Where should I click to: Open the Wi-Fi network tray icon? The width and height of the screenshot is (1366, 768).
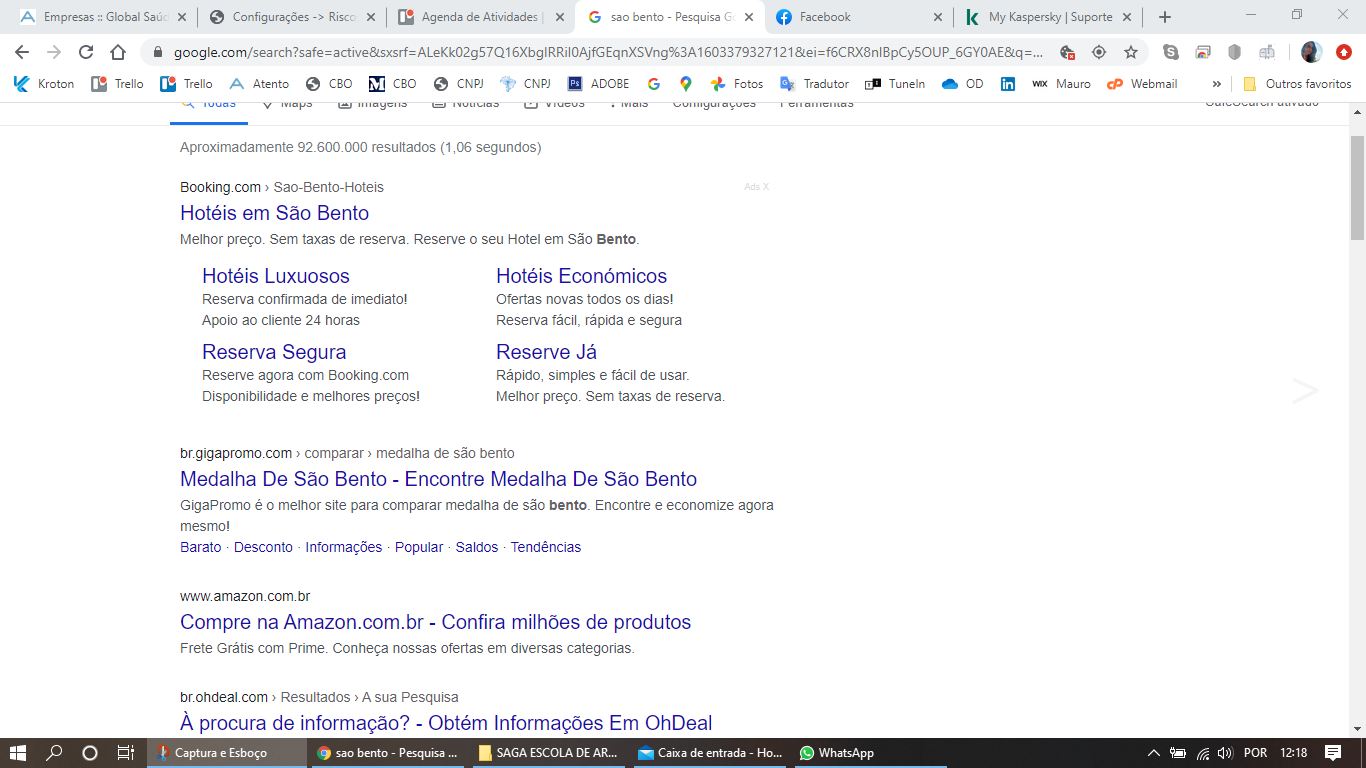click(1202, 753)
